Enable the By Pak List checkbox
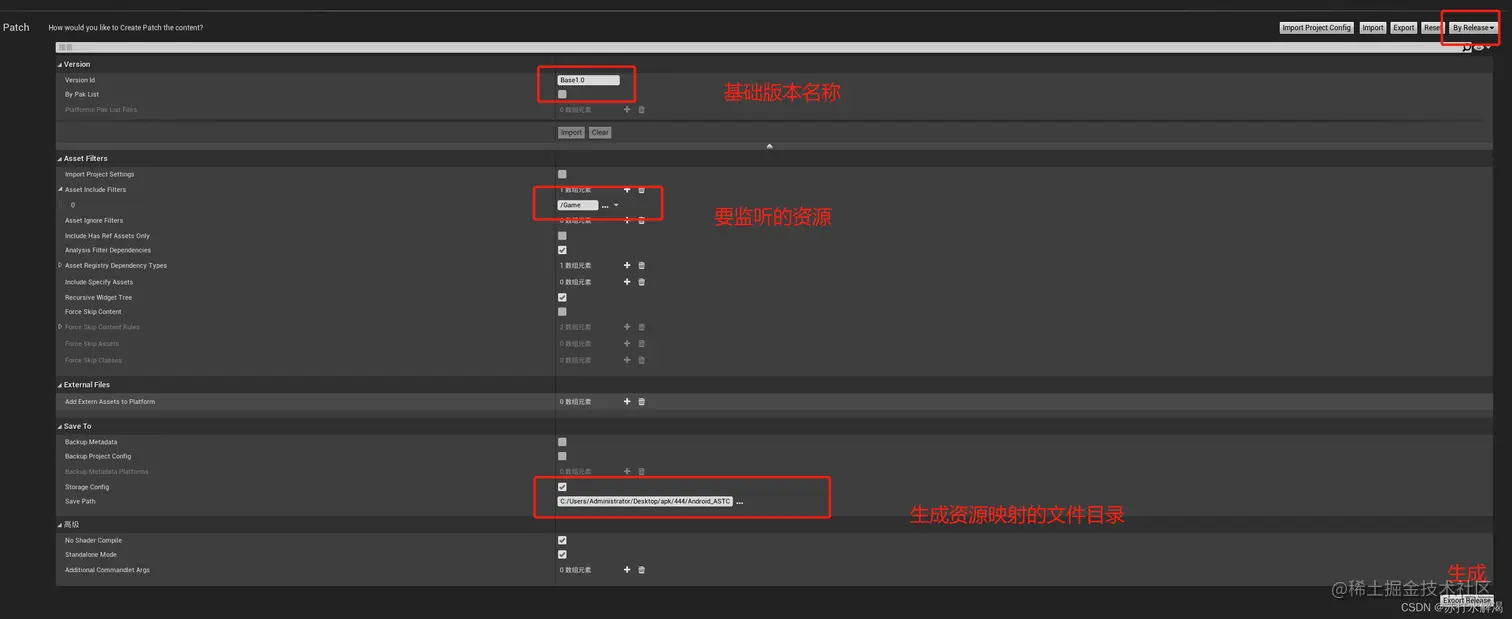1512x619 pixels. point(562,94)
